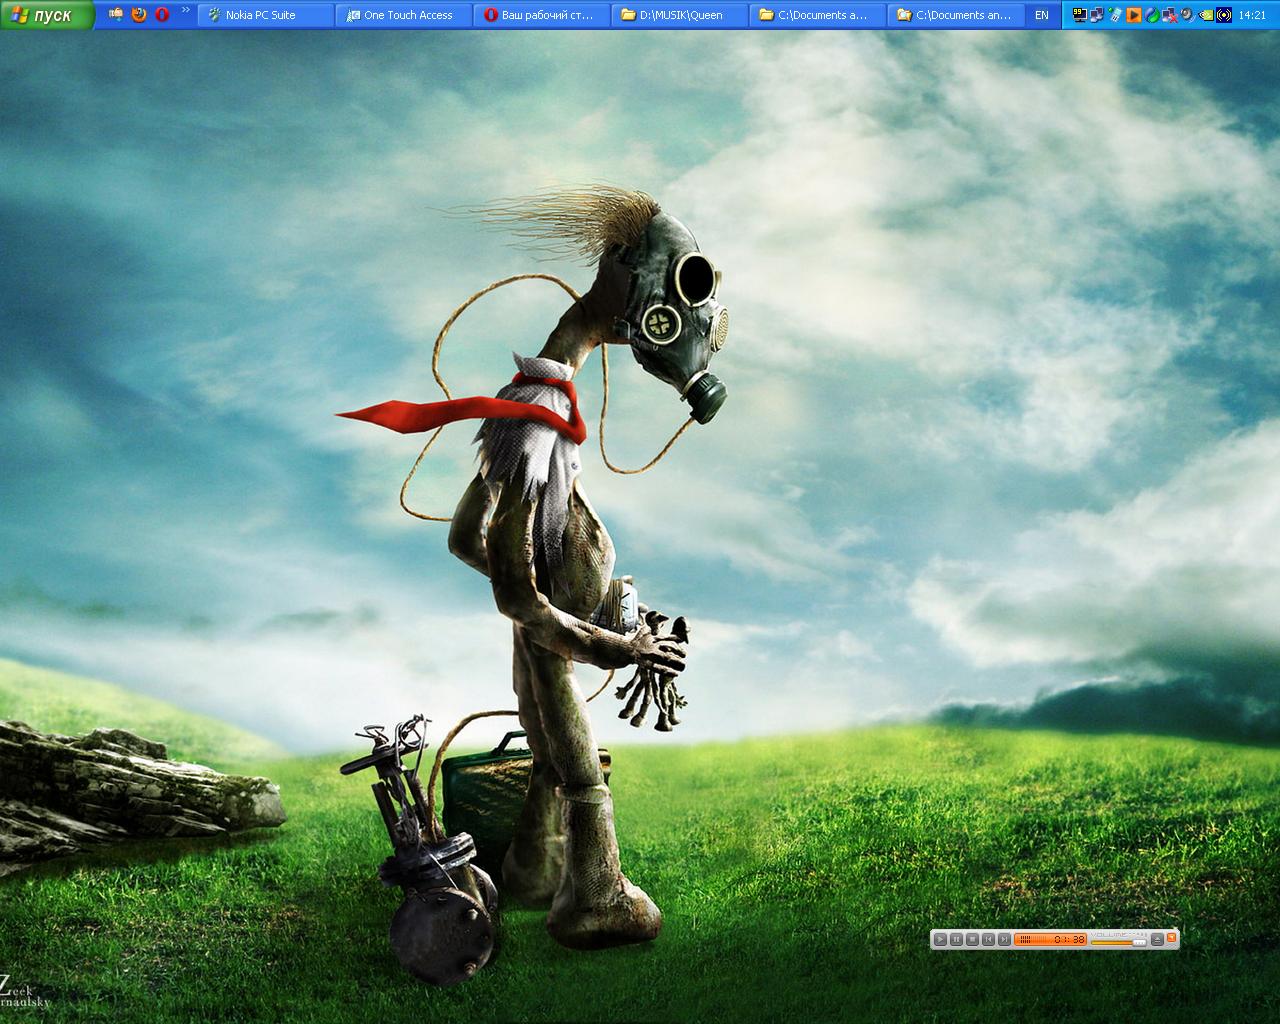Click Play on the mini media player
1280x1024 pixels.
pyautogui.click(x=940, y=939)
